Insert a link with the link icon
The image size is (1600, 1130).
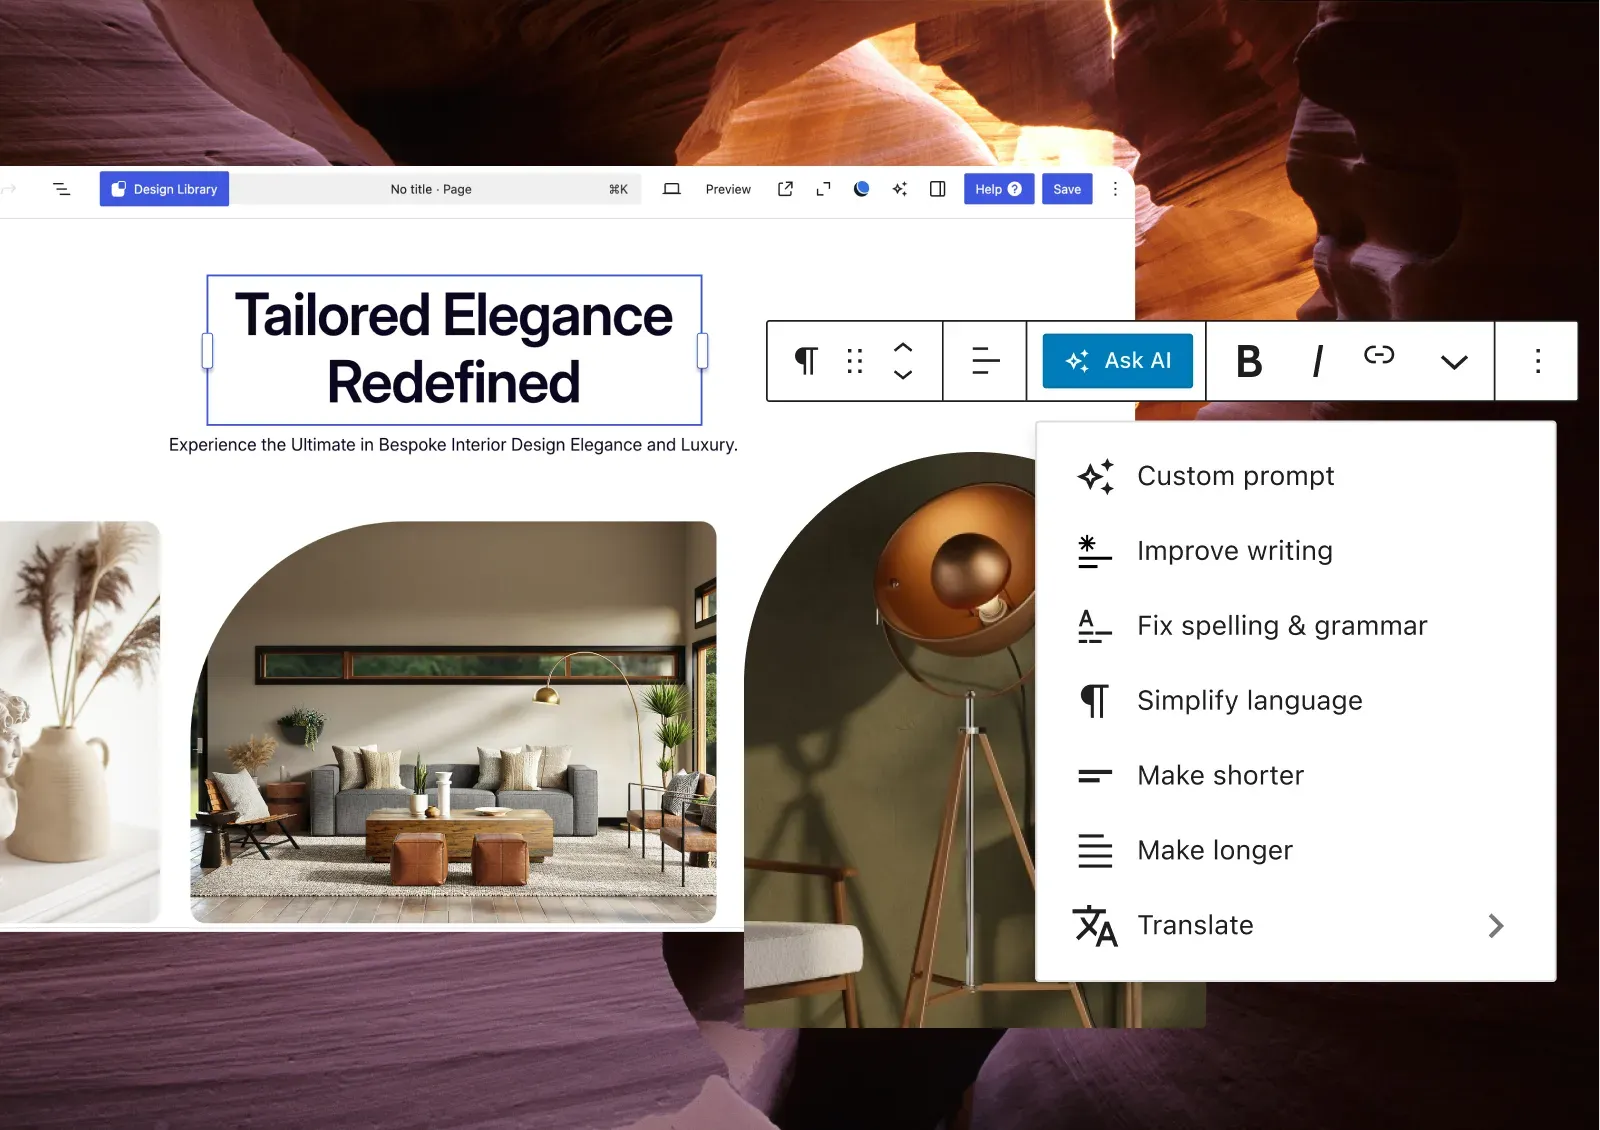(1379, 355)
